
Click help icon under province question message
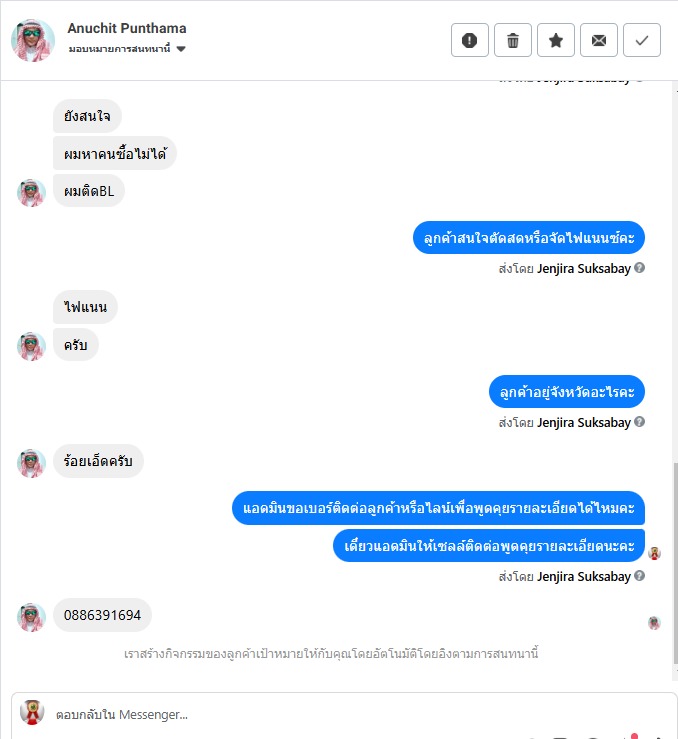(639, 422)
